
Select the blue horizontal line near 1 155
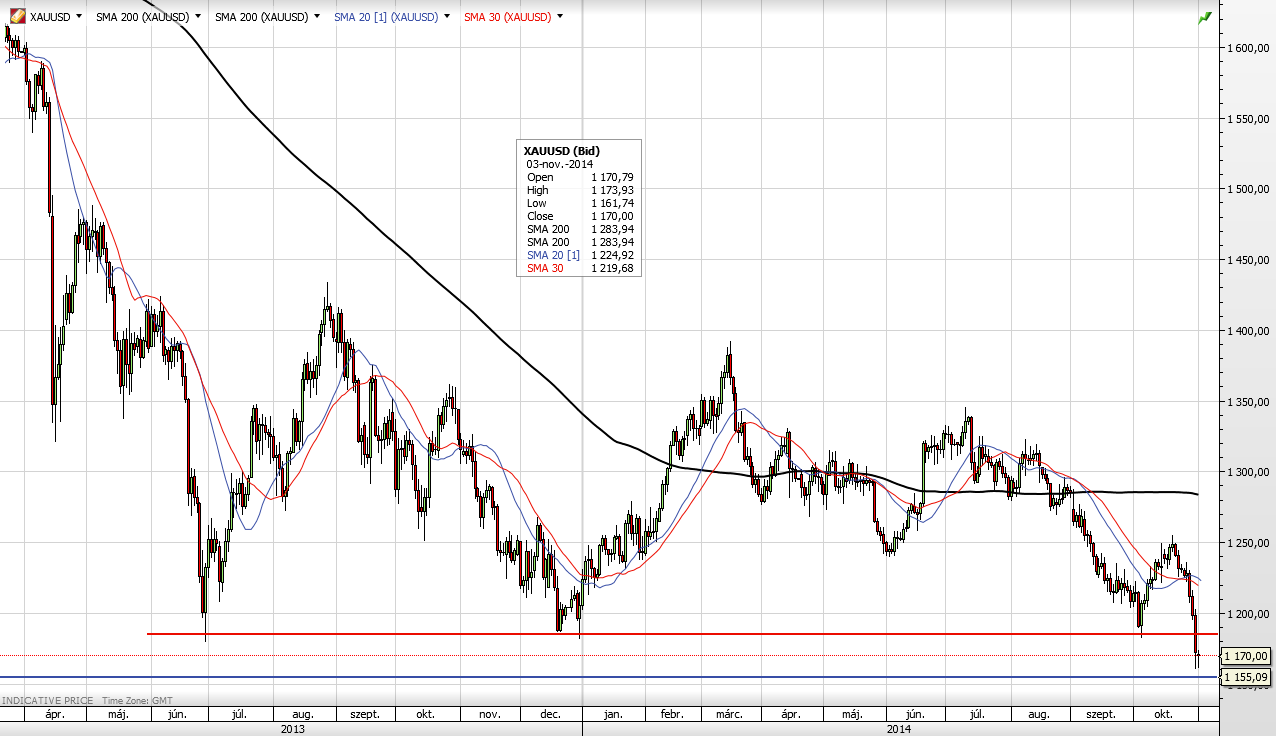[x=609, y=677]
